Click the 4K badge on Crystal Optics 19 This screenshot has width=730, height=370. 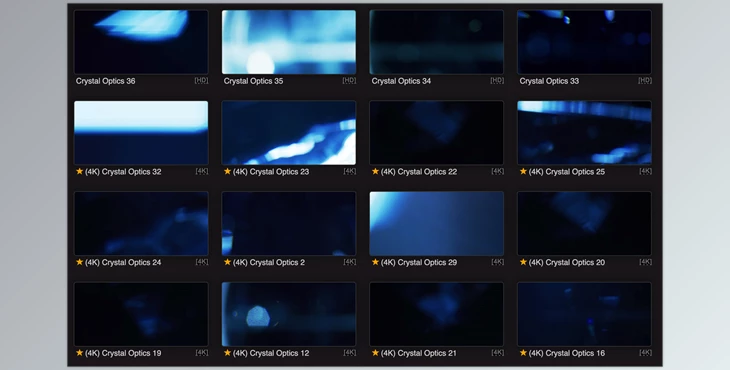point(202,353)
